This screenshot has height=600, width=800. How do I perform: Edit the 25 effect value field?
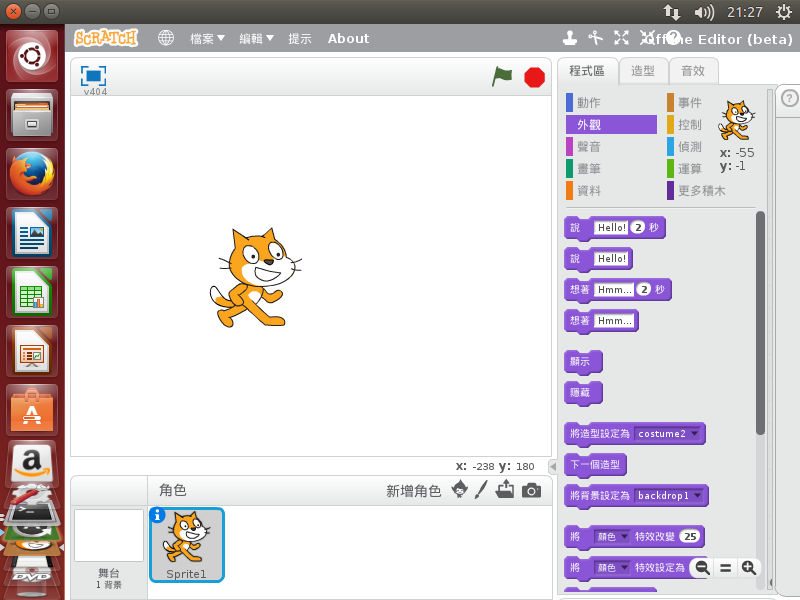(x=690, y=537)
